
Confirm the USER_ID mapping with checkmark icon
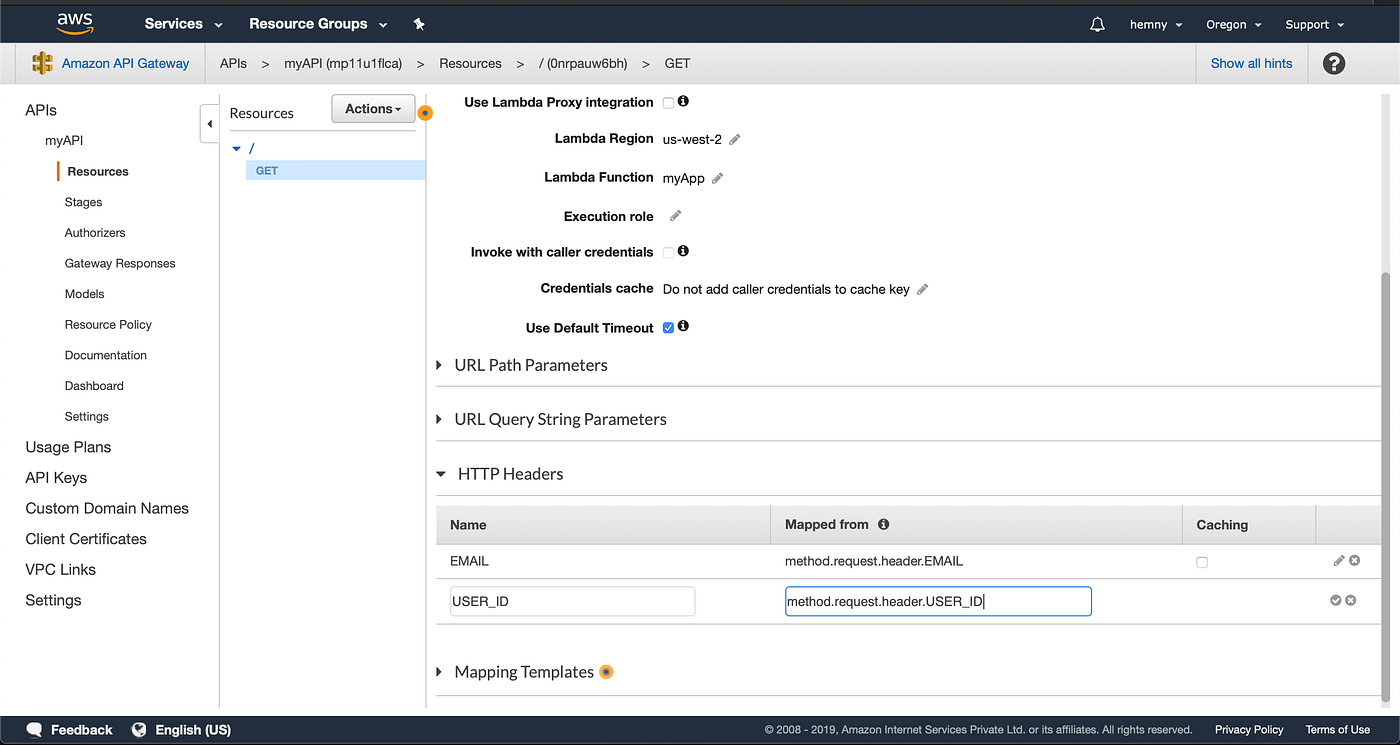pos(1335,600)
